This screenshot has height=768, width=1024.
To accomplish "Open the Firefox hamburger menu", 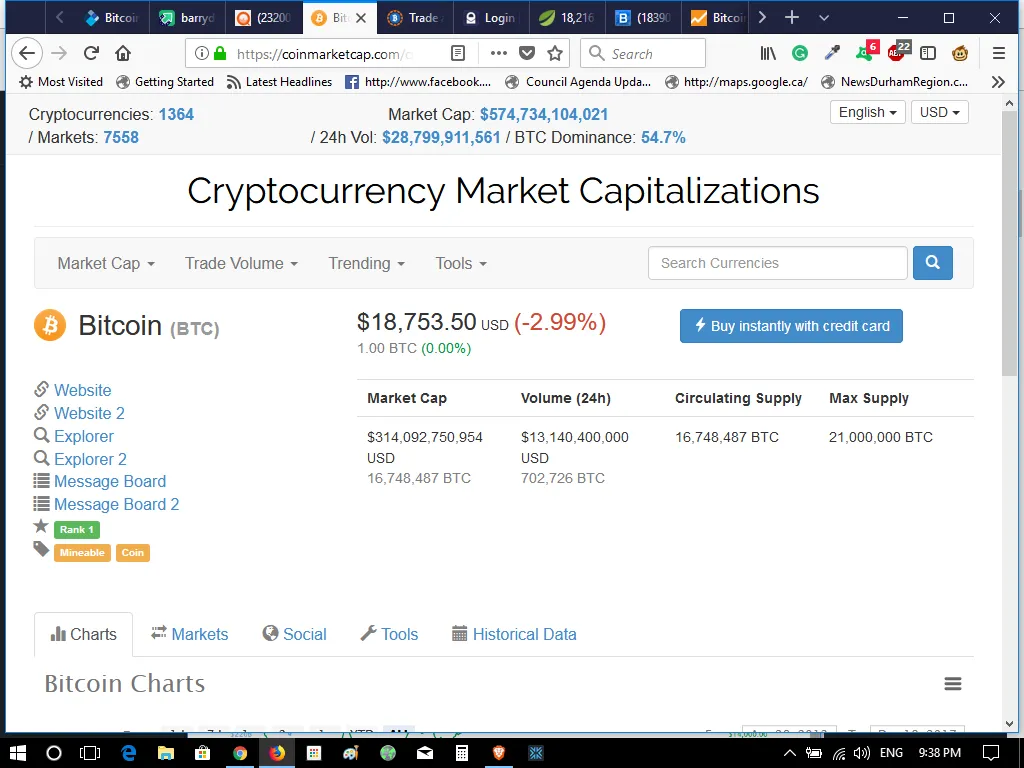I will pyautogui.click(x=999, y=54).
